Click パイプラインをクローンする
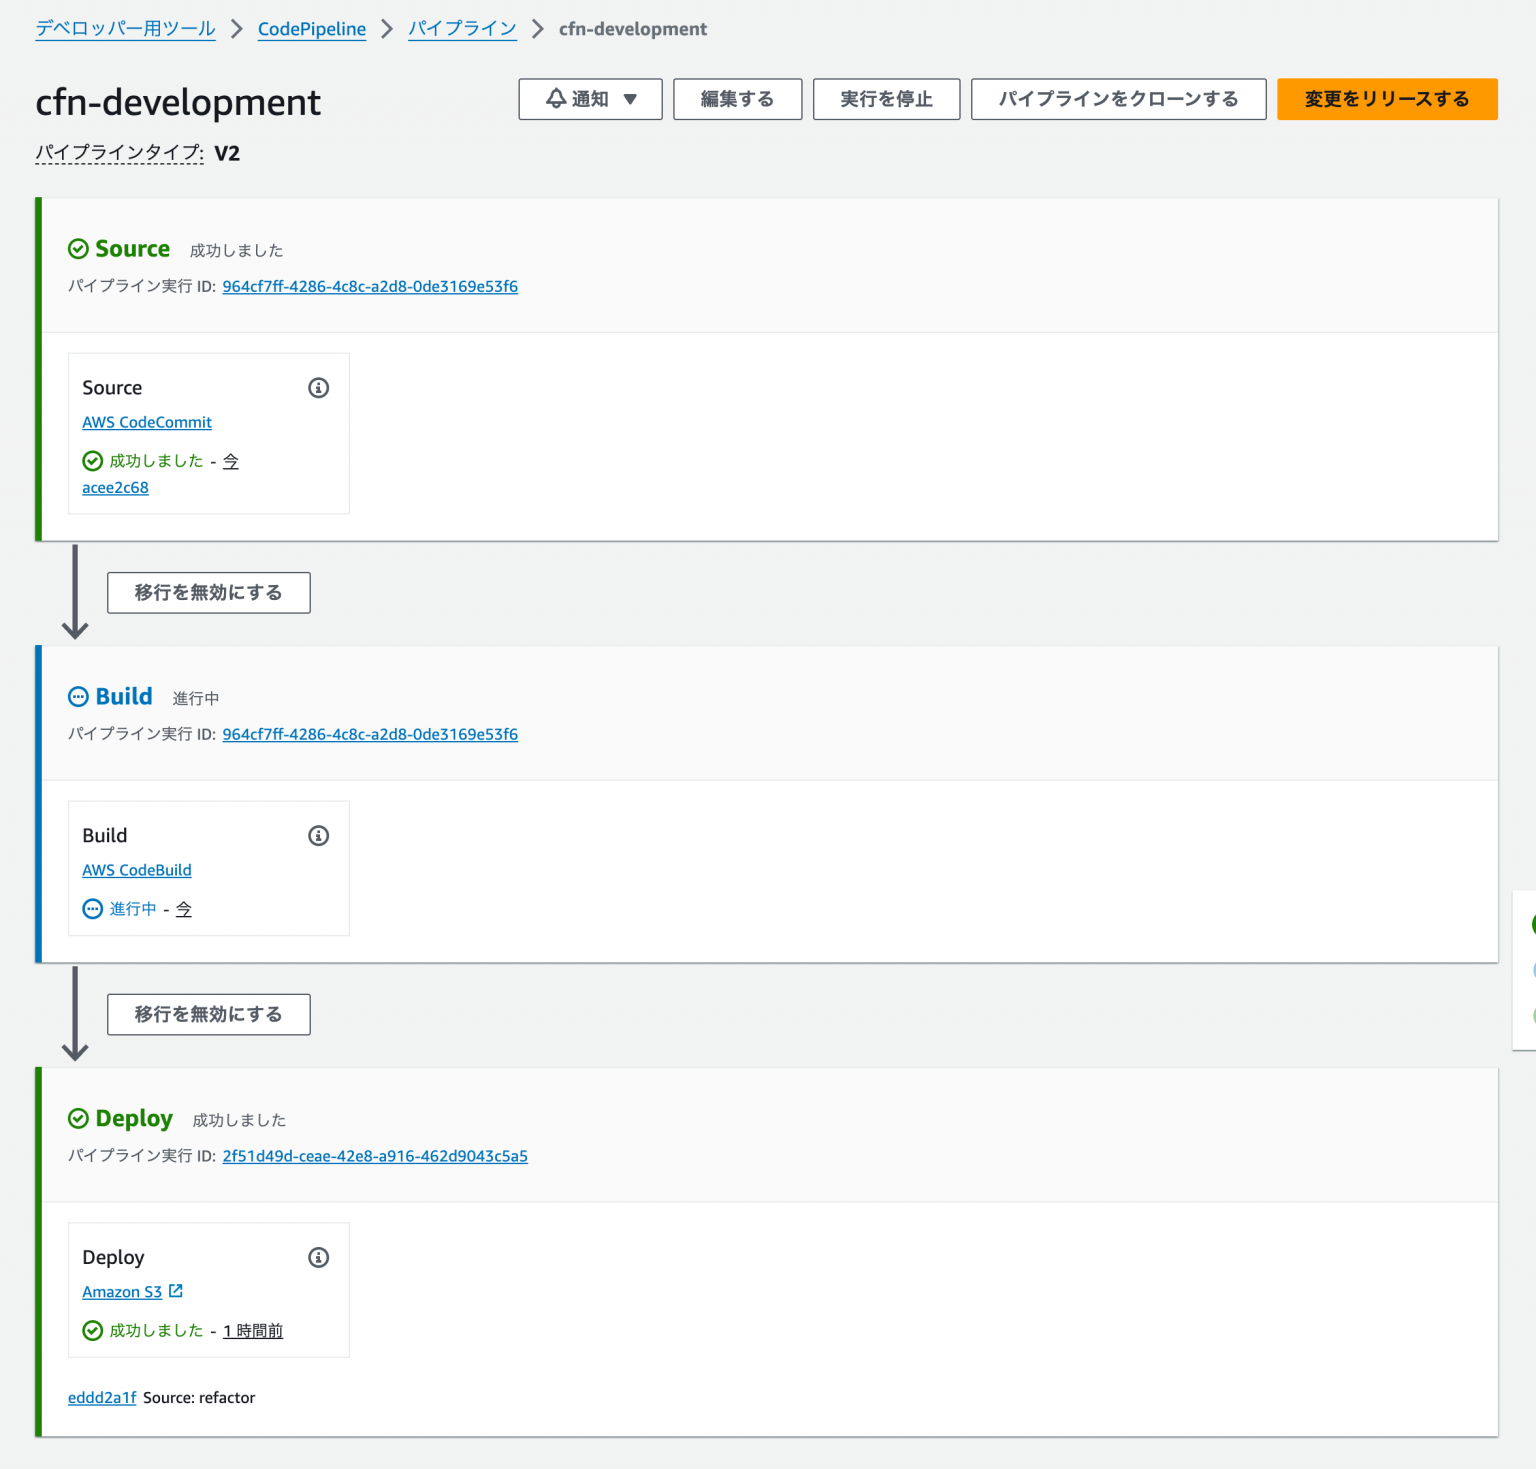 point(1117,98)
